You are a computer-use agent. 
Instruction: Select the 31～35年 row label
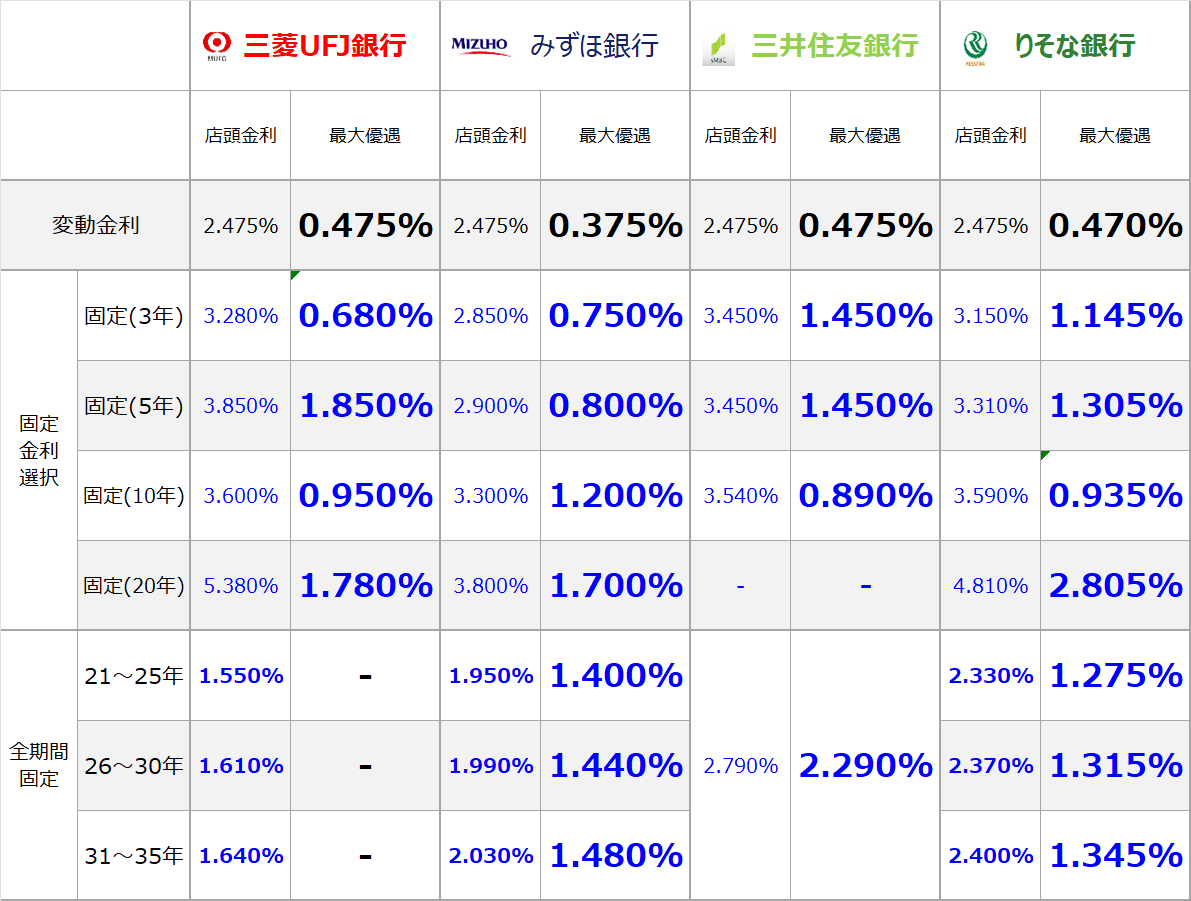134,855
